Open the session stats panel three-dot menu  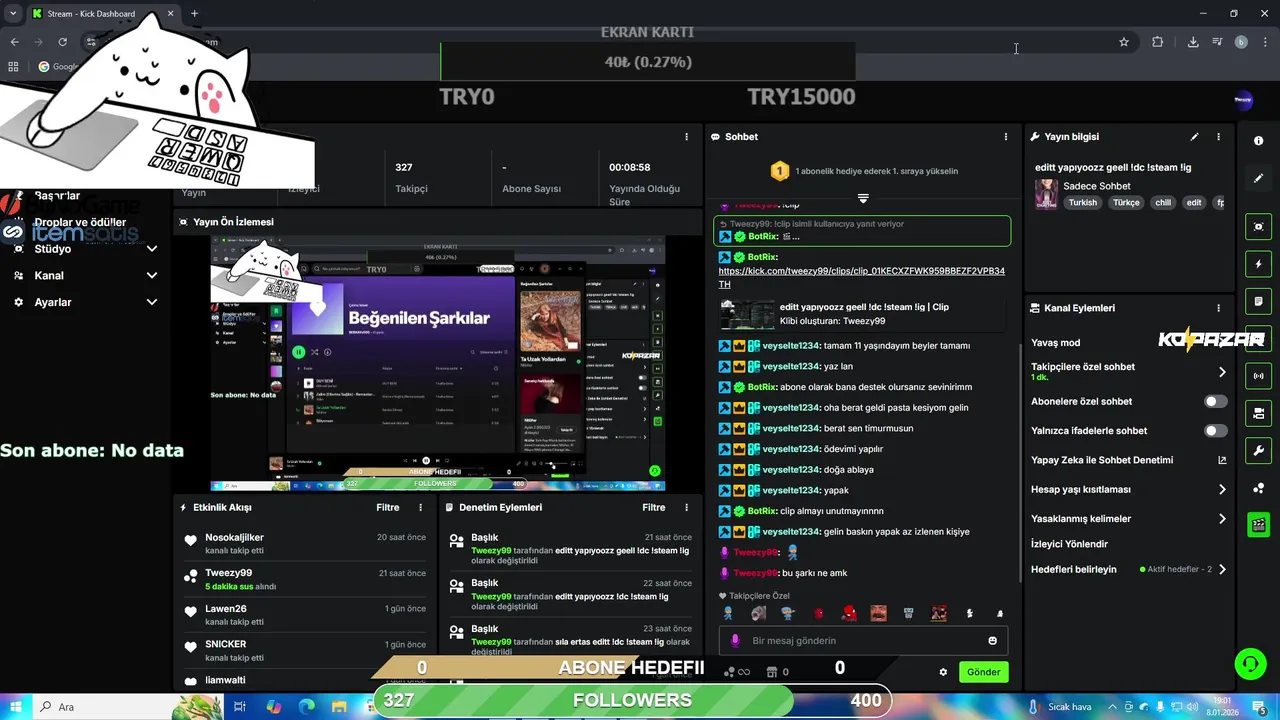(x=686, y=137)
